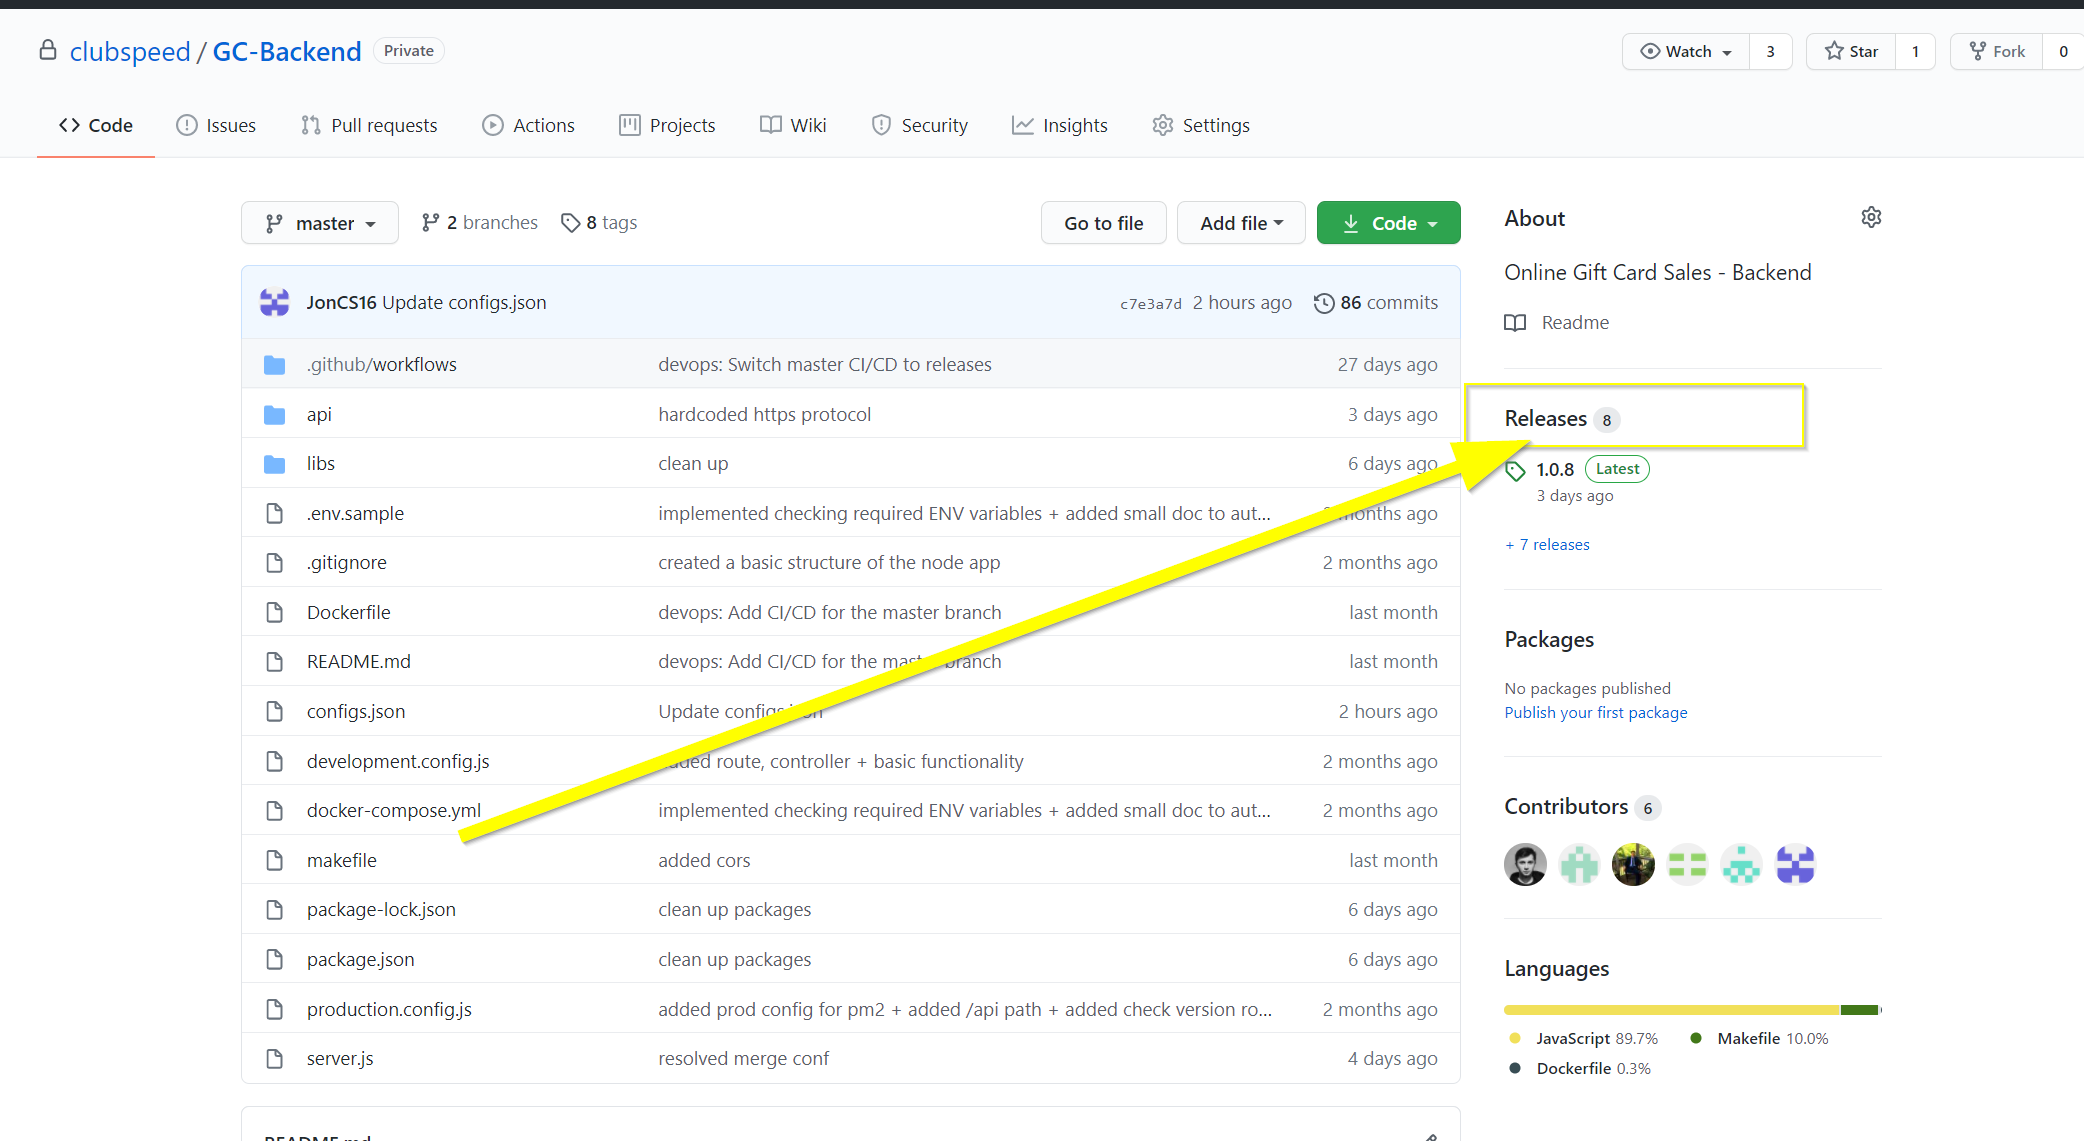The image size is (2084, 1141).
Task: Click the server.js file icon
Action: 275,1059
